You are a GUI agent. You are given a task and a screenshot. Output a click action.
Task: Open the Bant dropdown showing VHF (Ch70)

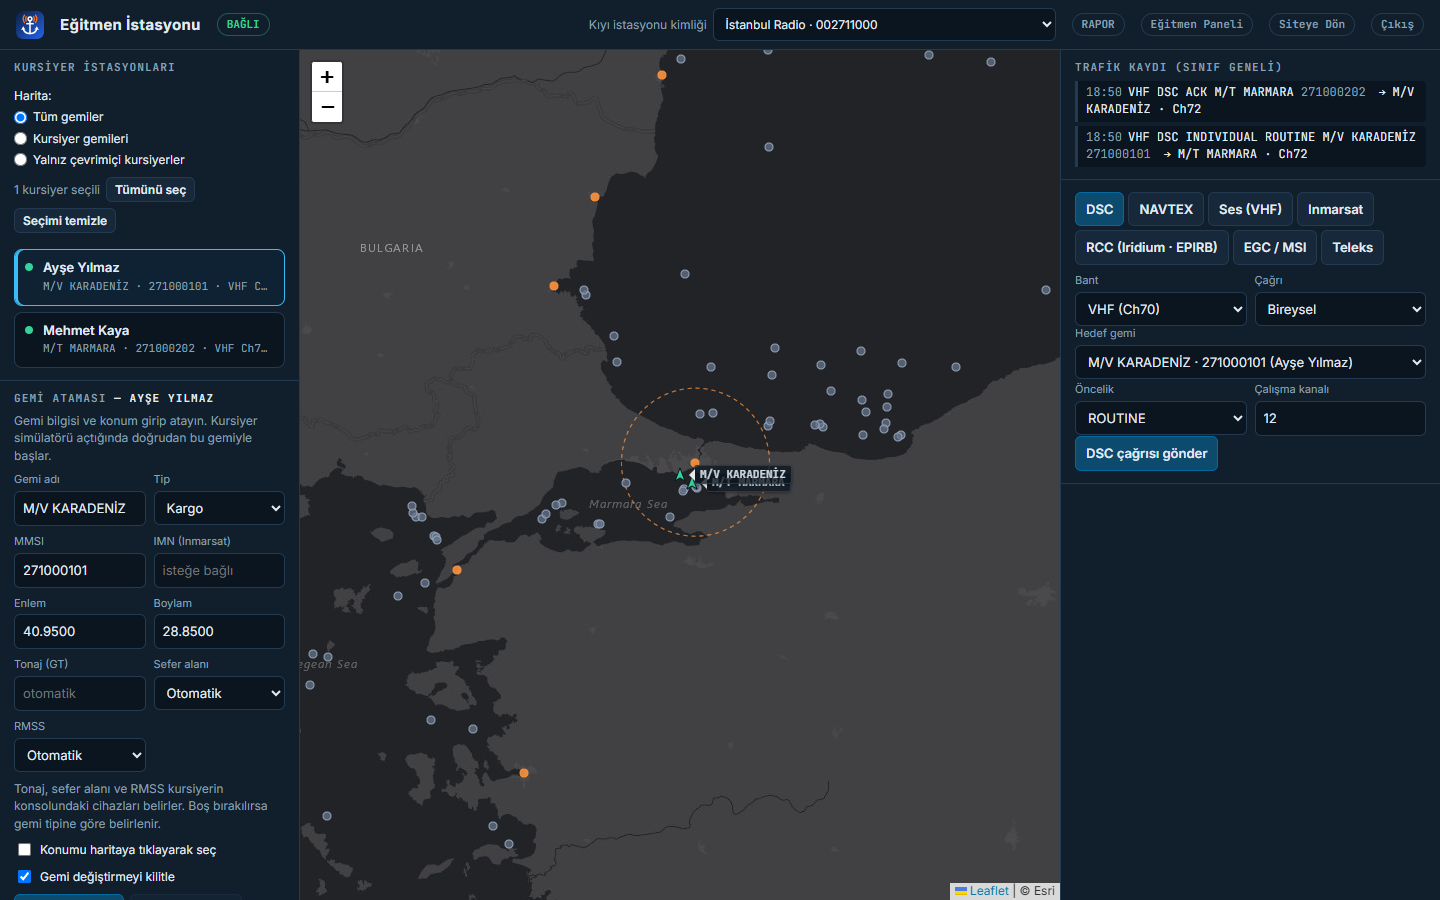[1161, 309]
